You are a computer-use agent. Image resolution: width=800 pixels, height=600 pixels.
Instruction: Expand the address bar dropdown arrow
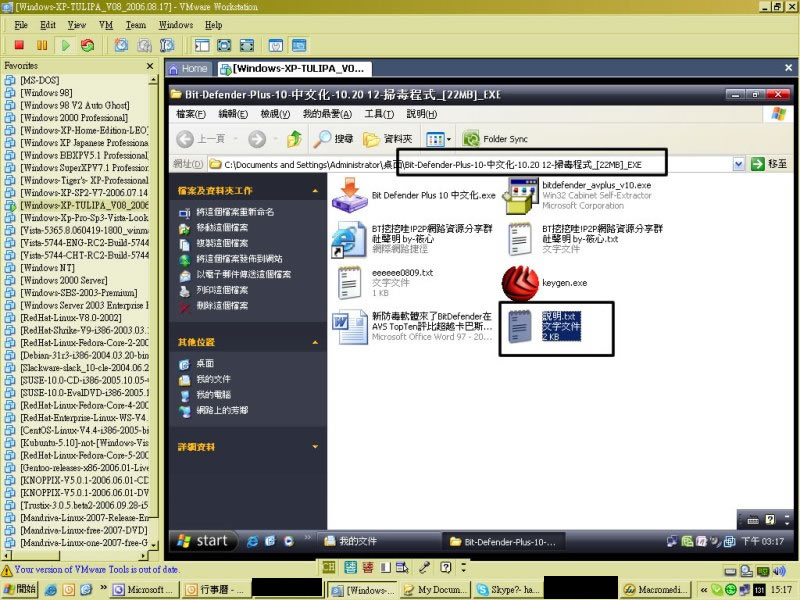738,164
